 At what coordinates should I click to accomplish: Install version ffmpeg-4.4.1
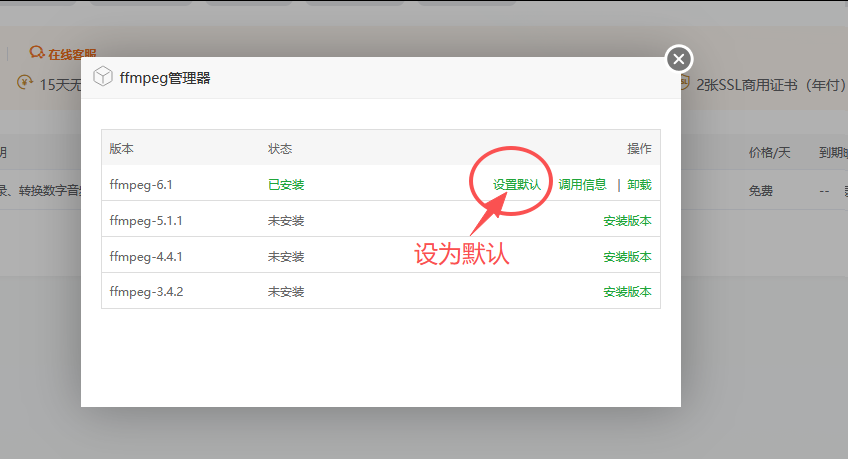[x=627, y=256]
